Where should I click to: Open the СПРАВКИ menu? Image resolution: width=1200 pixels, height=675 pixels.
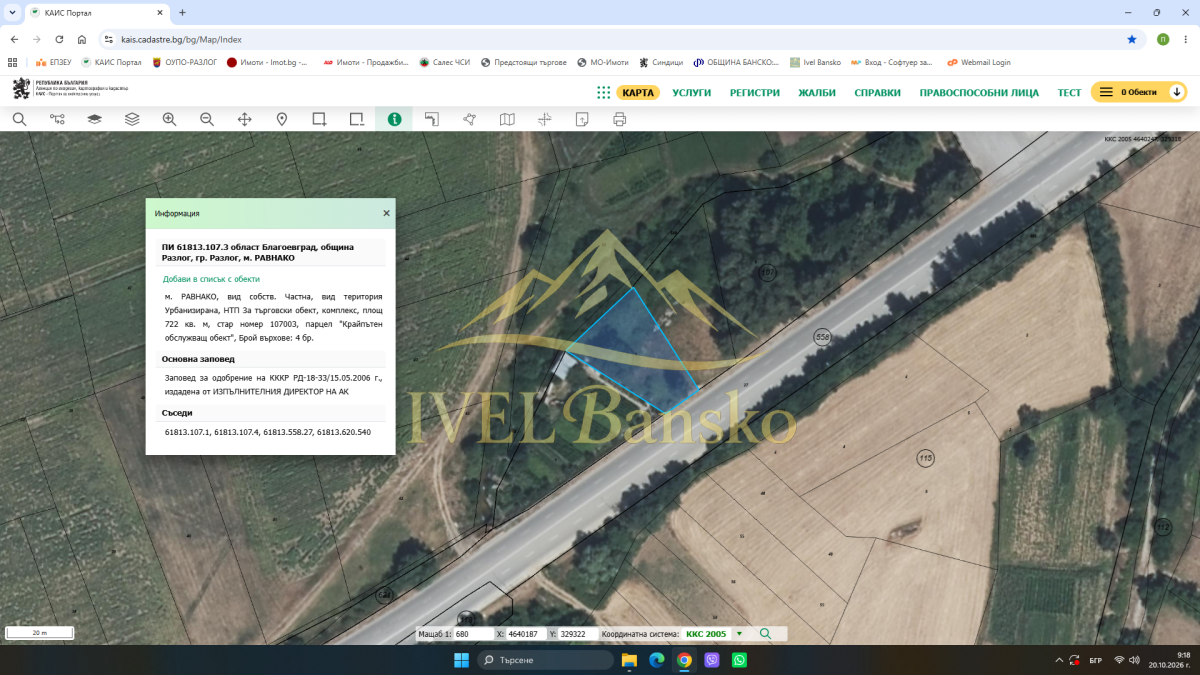pos(877,92)
